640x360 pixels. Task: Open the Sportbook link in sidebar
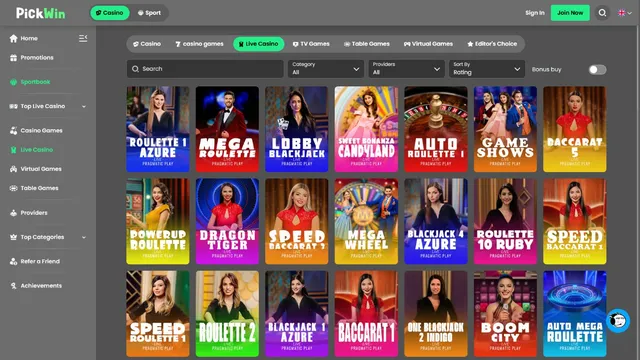pyautogui.click(x=35, y=82)
